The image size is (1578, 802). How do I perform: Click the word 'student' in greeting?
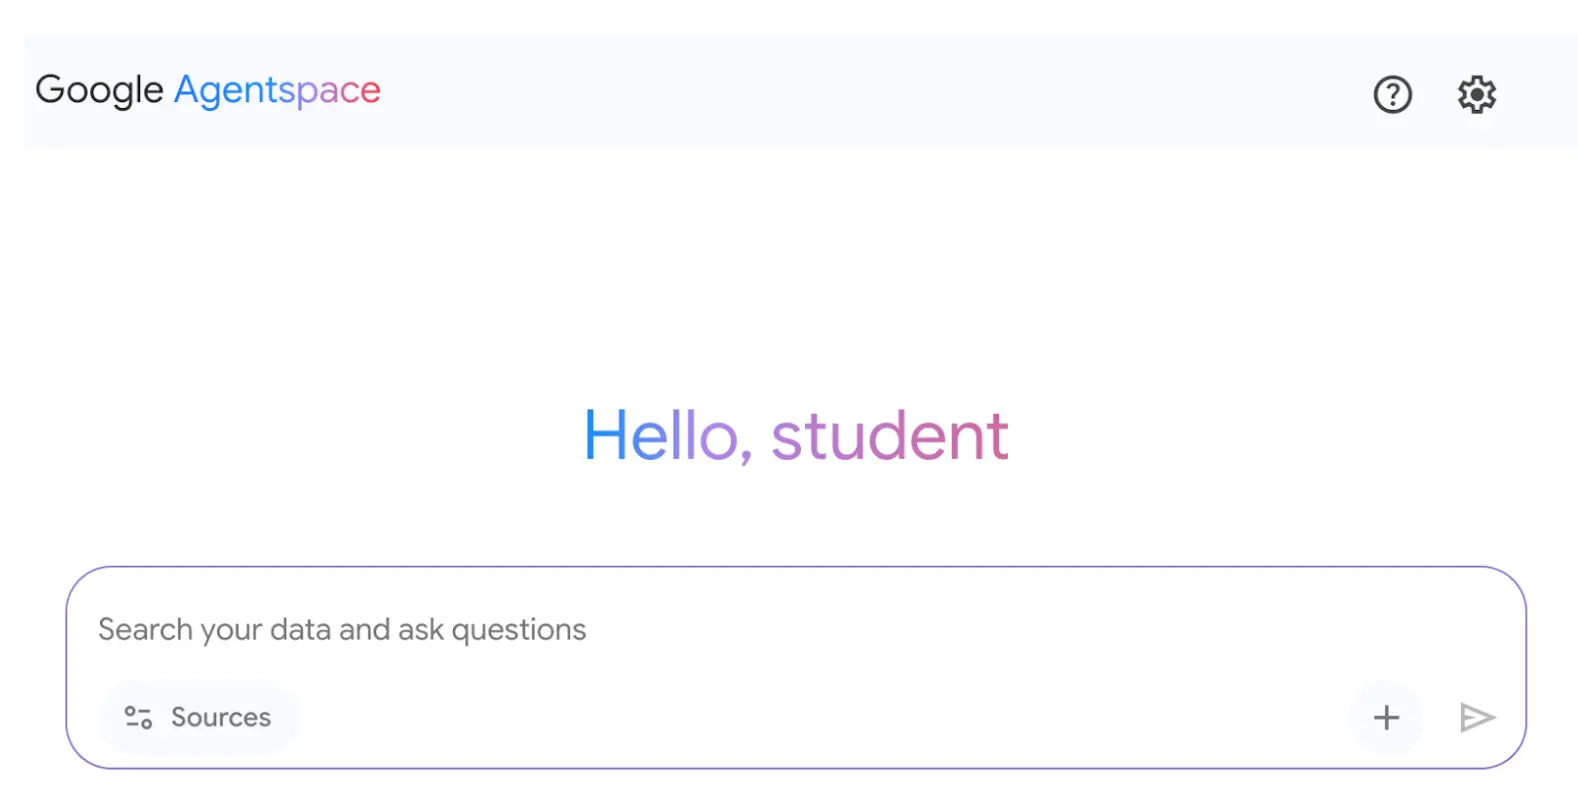(889, 436)
